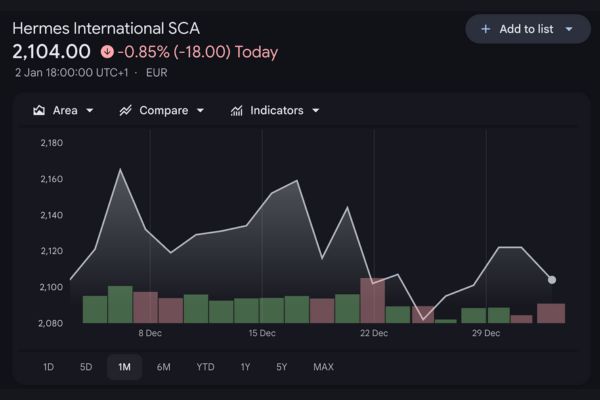Click the Compare lines icon
600x400 pixels.
pos(125,110)
